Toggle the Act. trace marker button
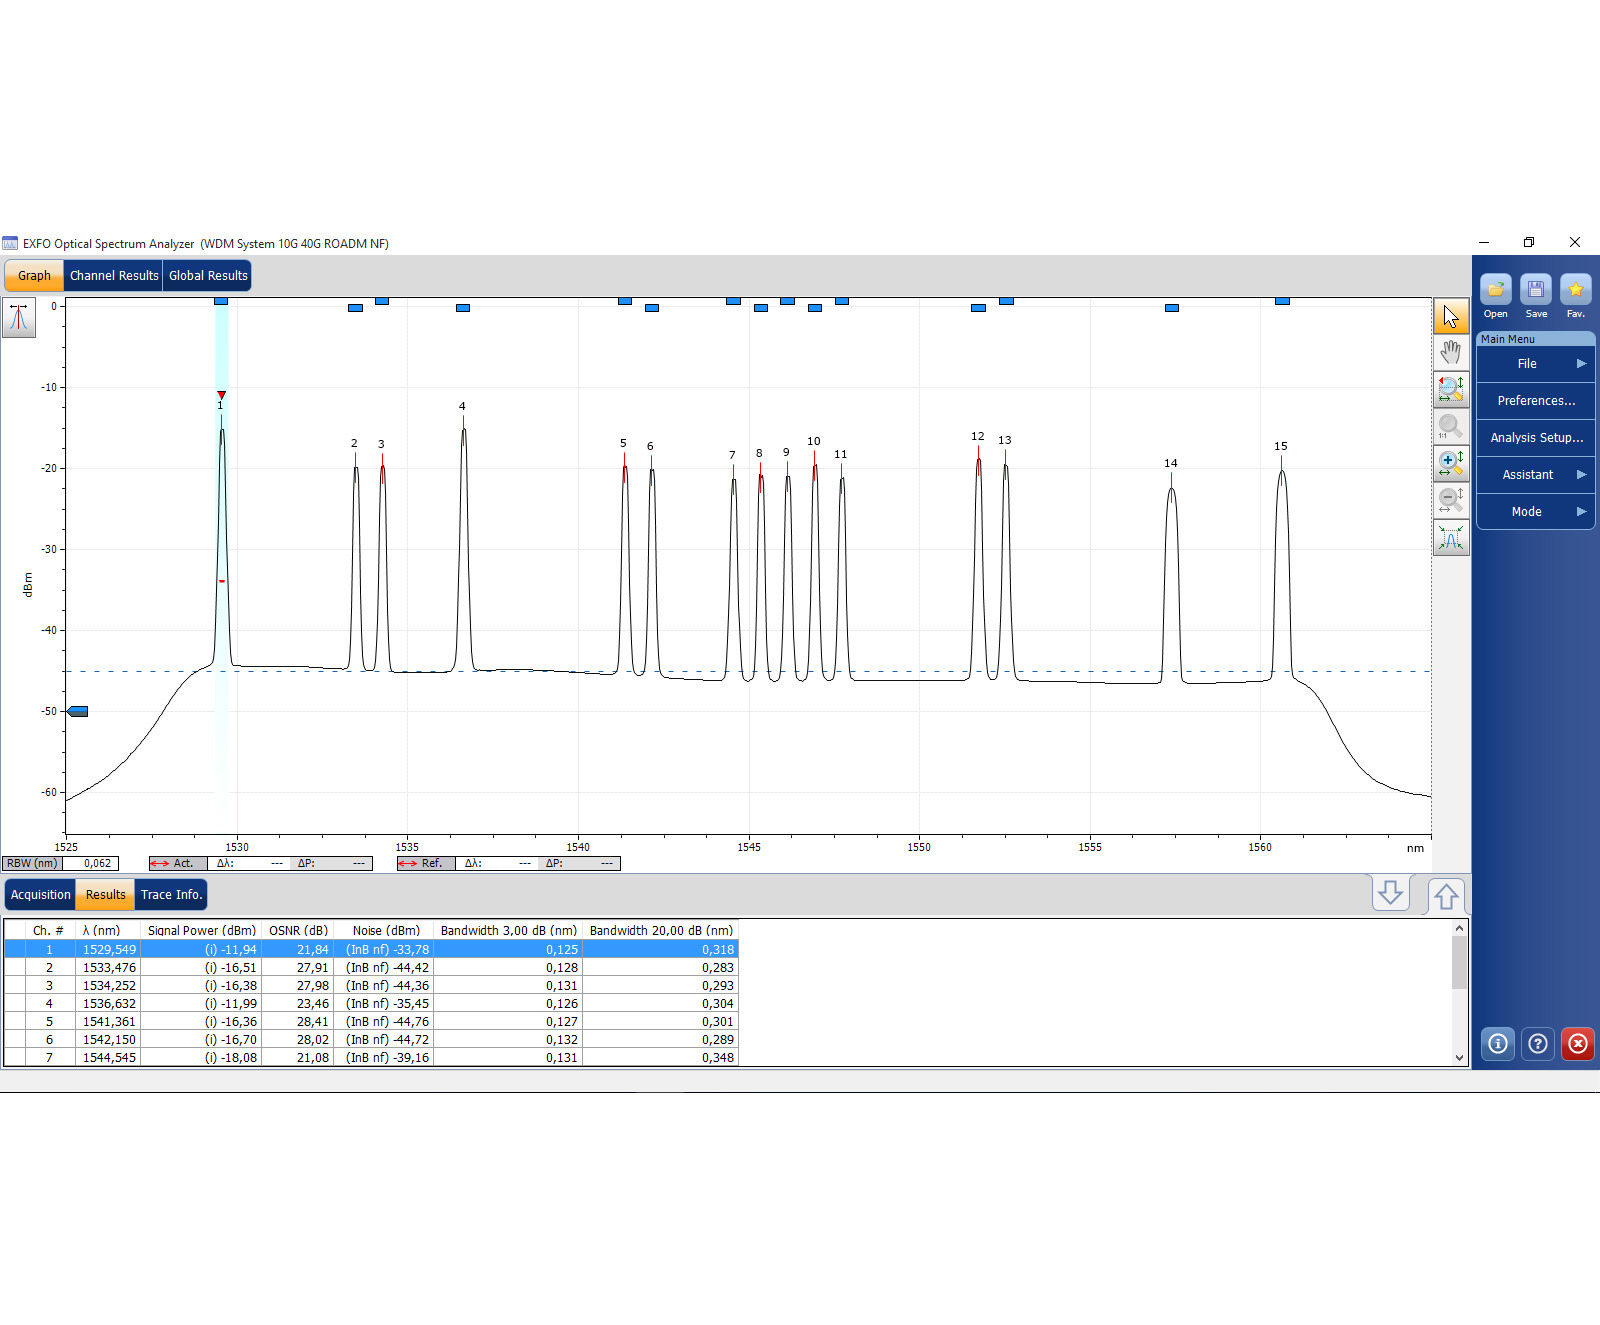 178,863
